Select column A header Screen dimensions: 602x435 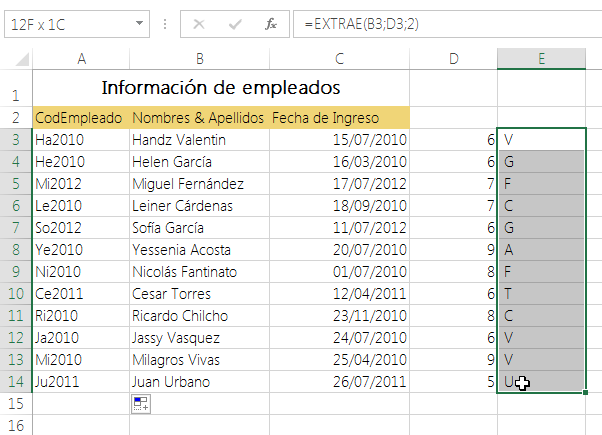[x=80, y=59]
